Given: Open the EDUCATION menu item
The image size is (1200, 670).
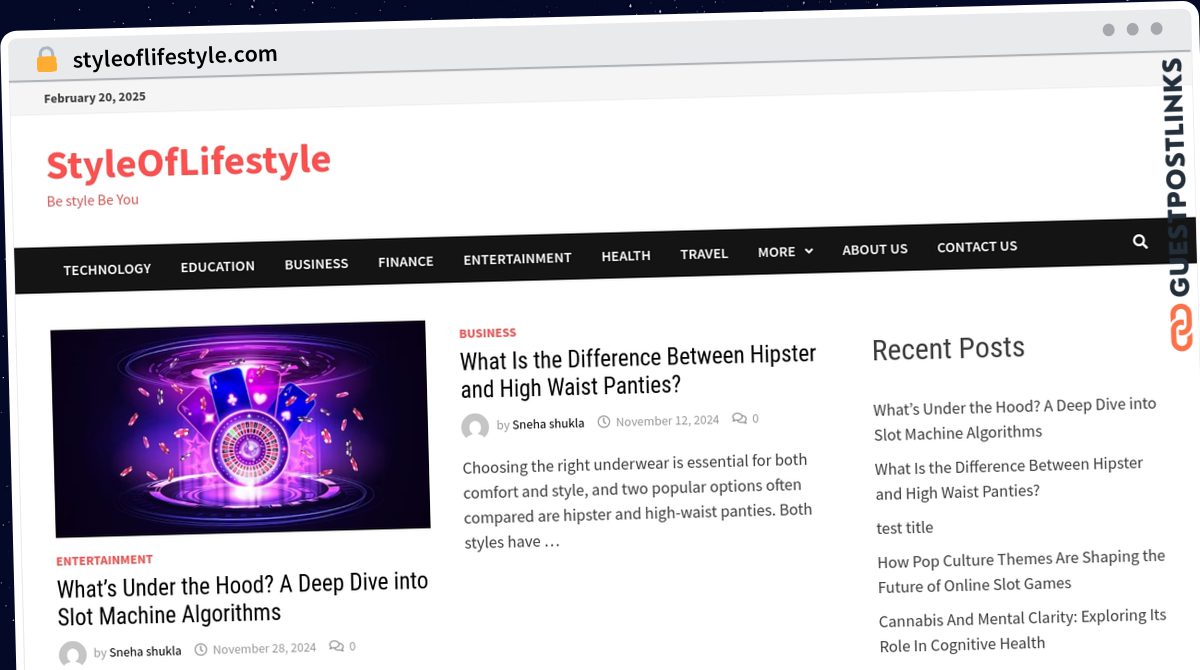Looking at the screenshot, I should pyautogui.click(x=218, y=266).
